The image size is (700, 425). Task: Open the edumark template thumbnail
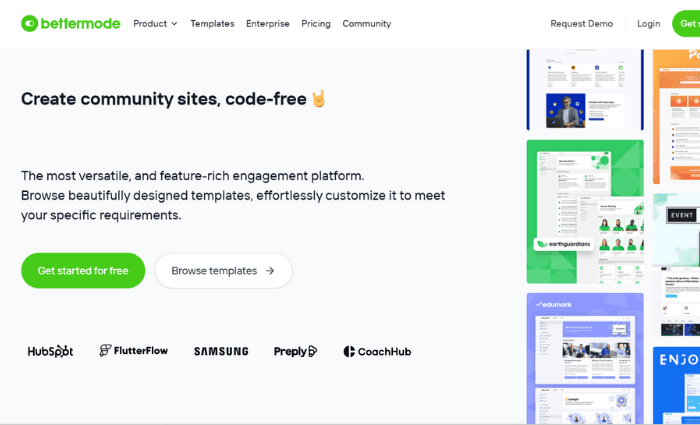click(585, 358)
